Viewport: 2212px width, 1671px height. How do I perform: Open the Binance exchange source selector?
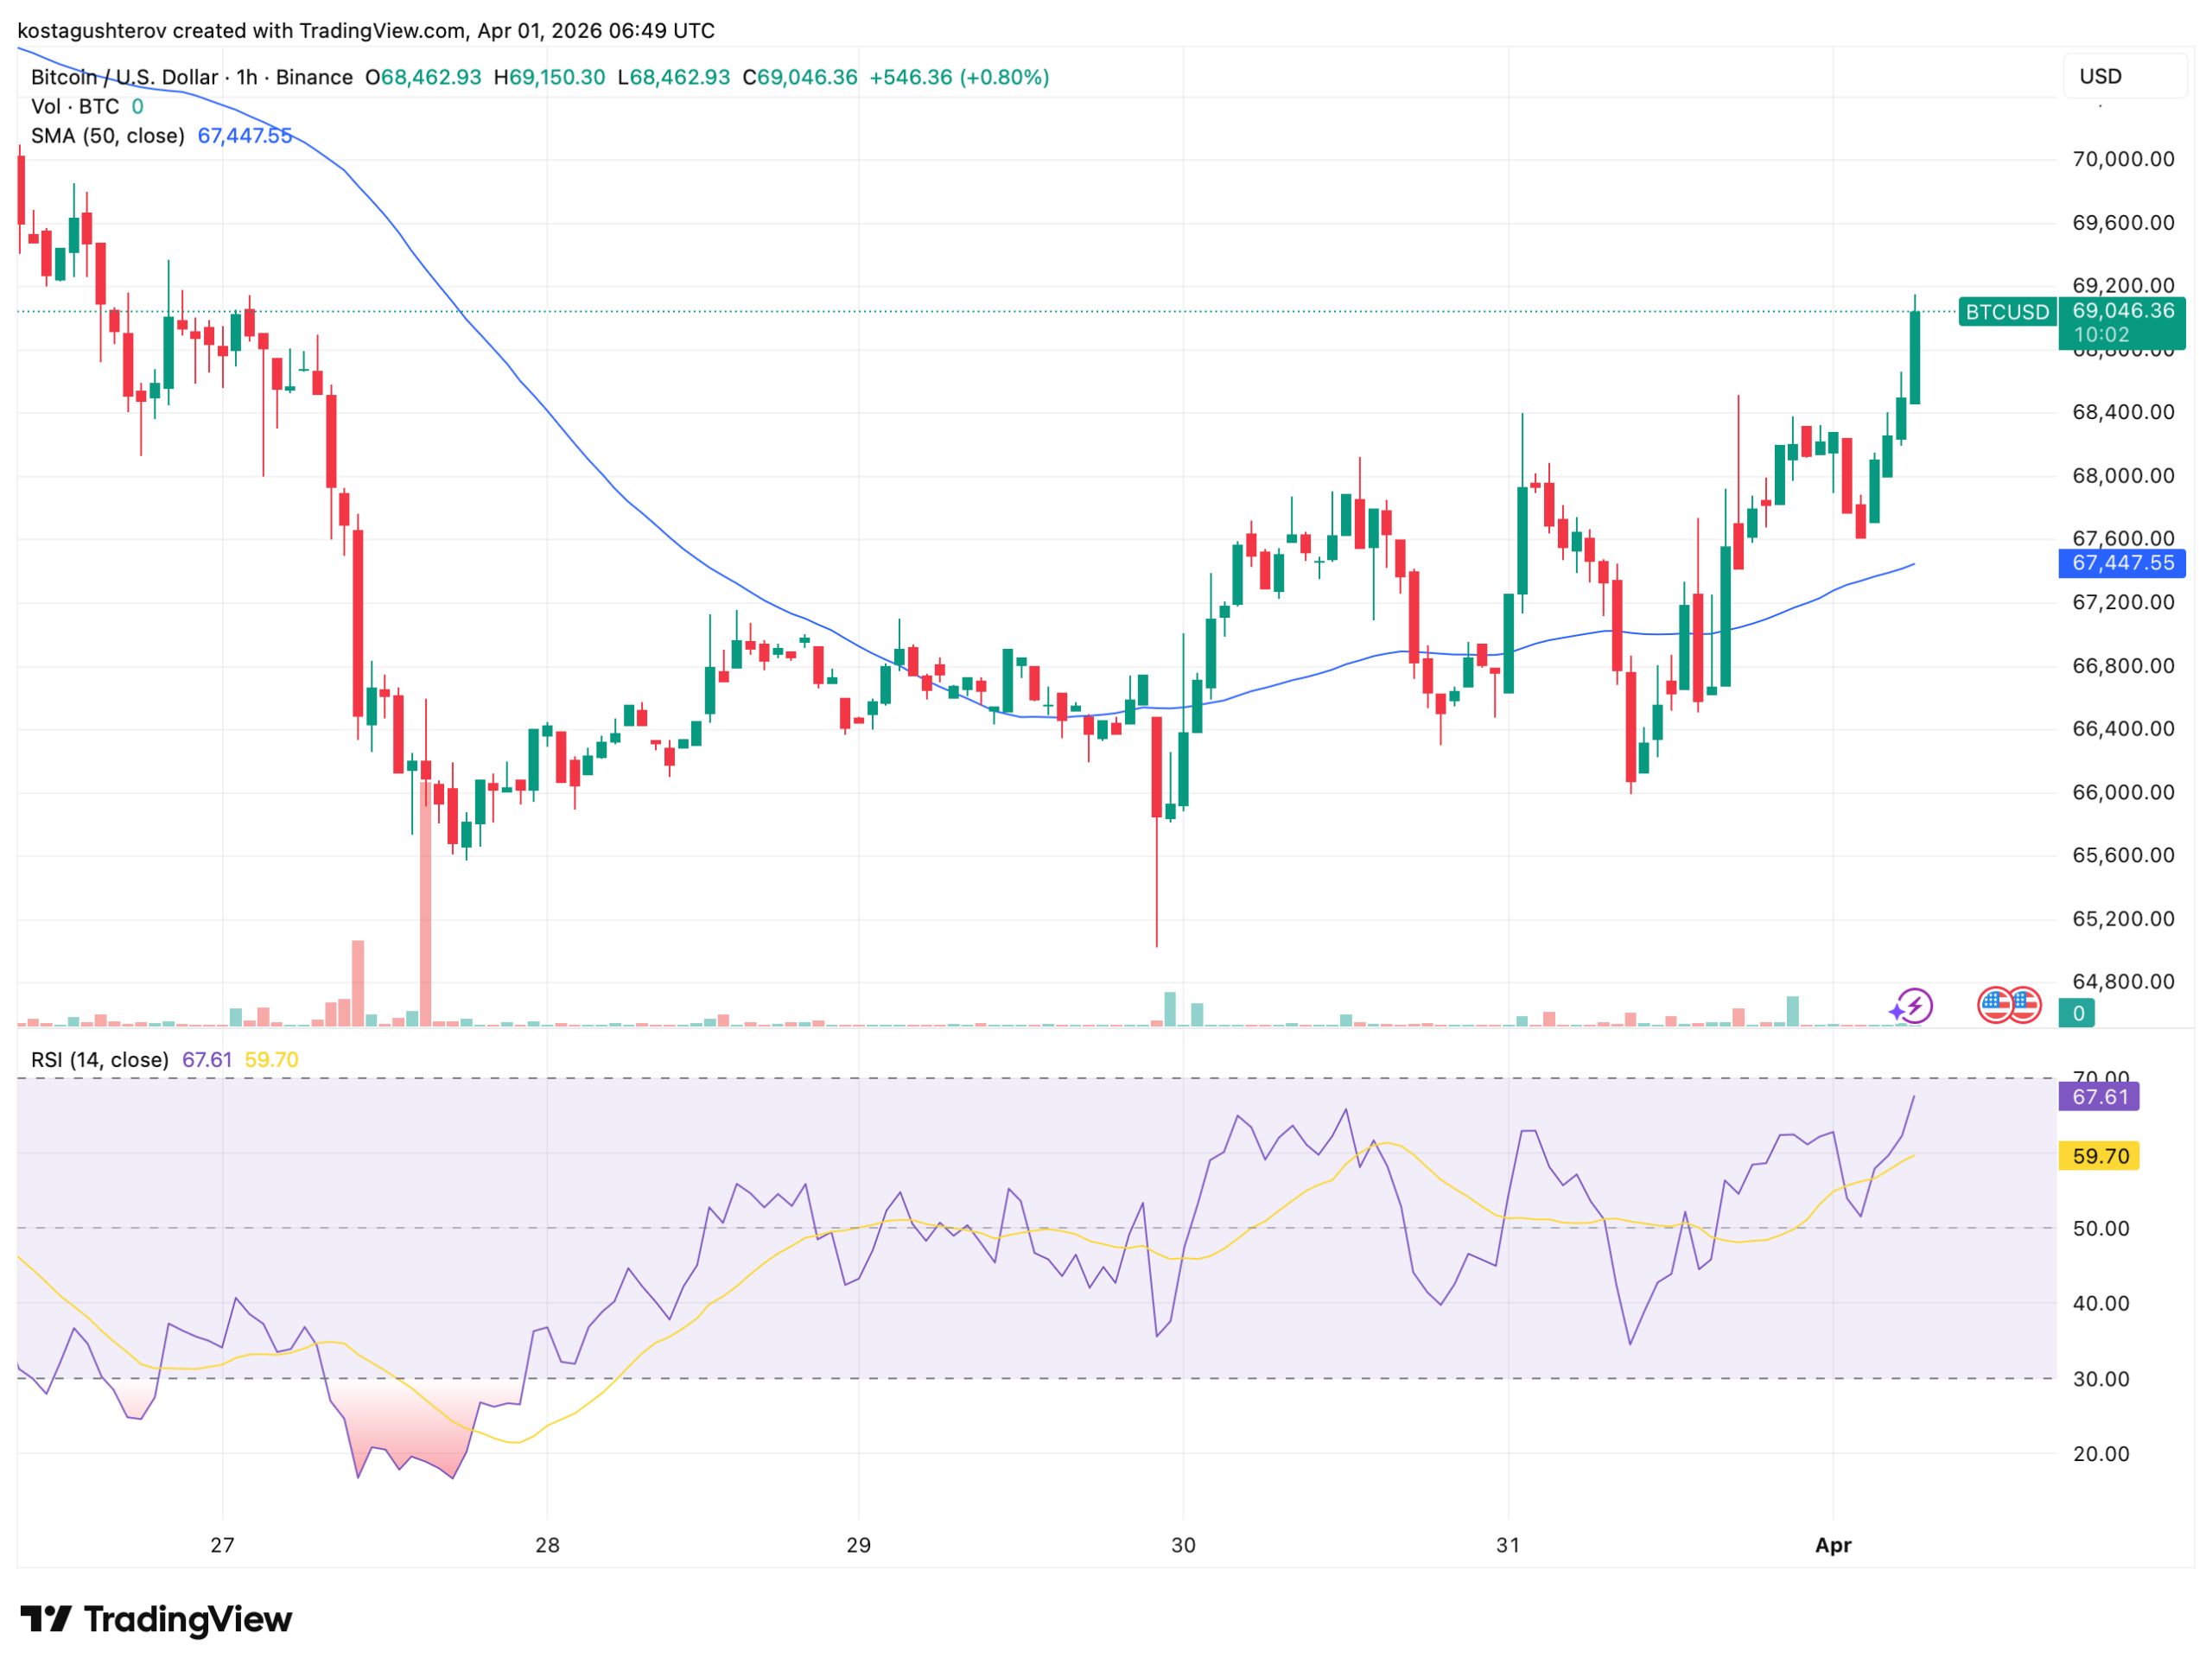[x=314, y=76]
